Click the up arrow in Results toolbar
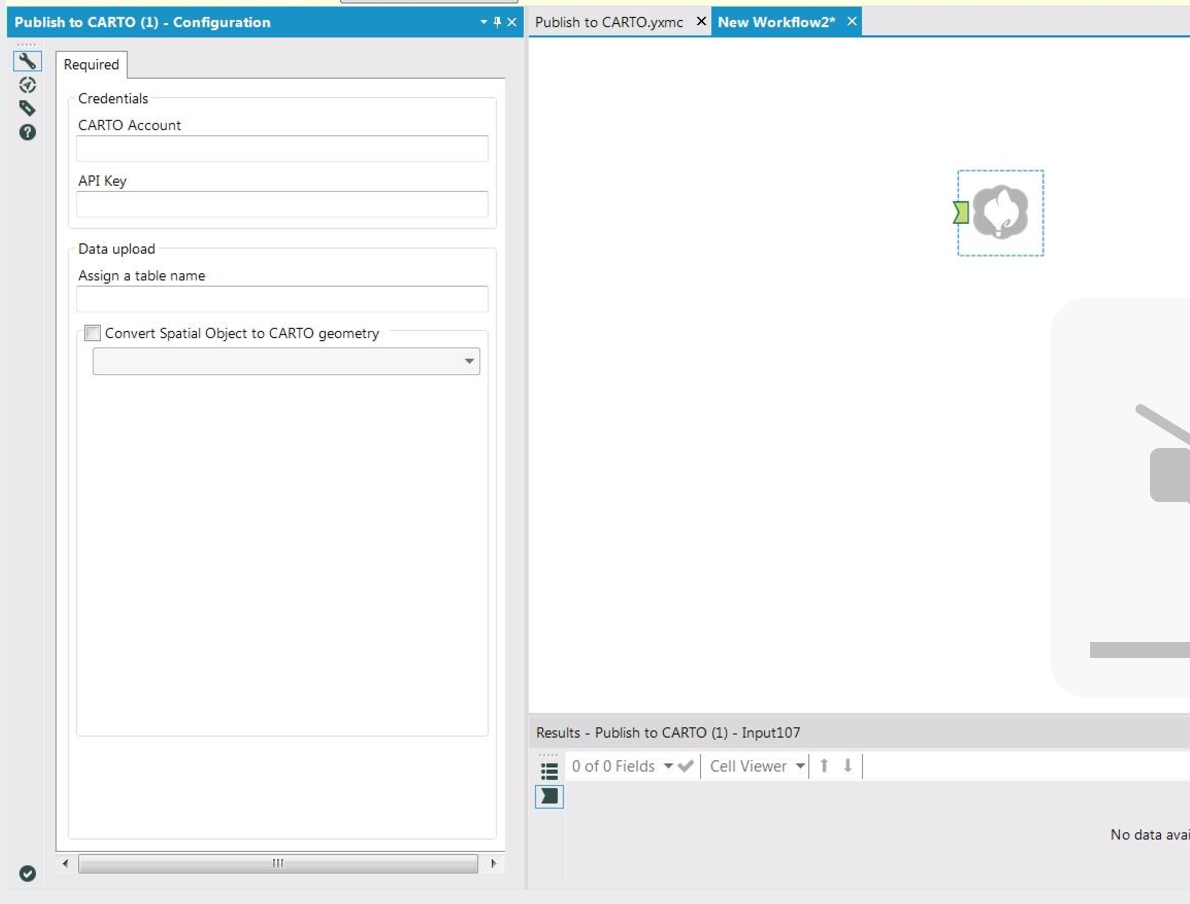1190x904 pixels. pyautogui.click(x=824, y=766)
